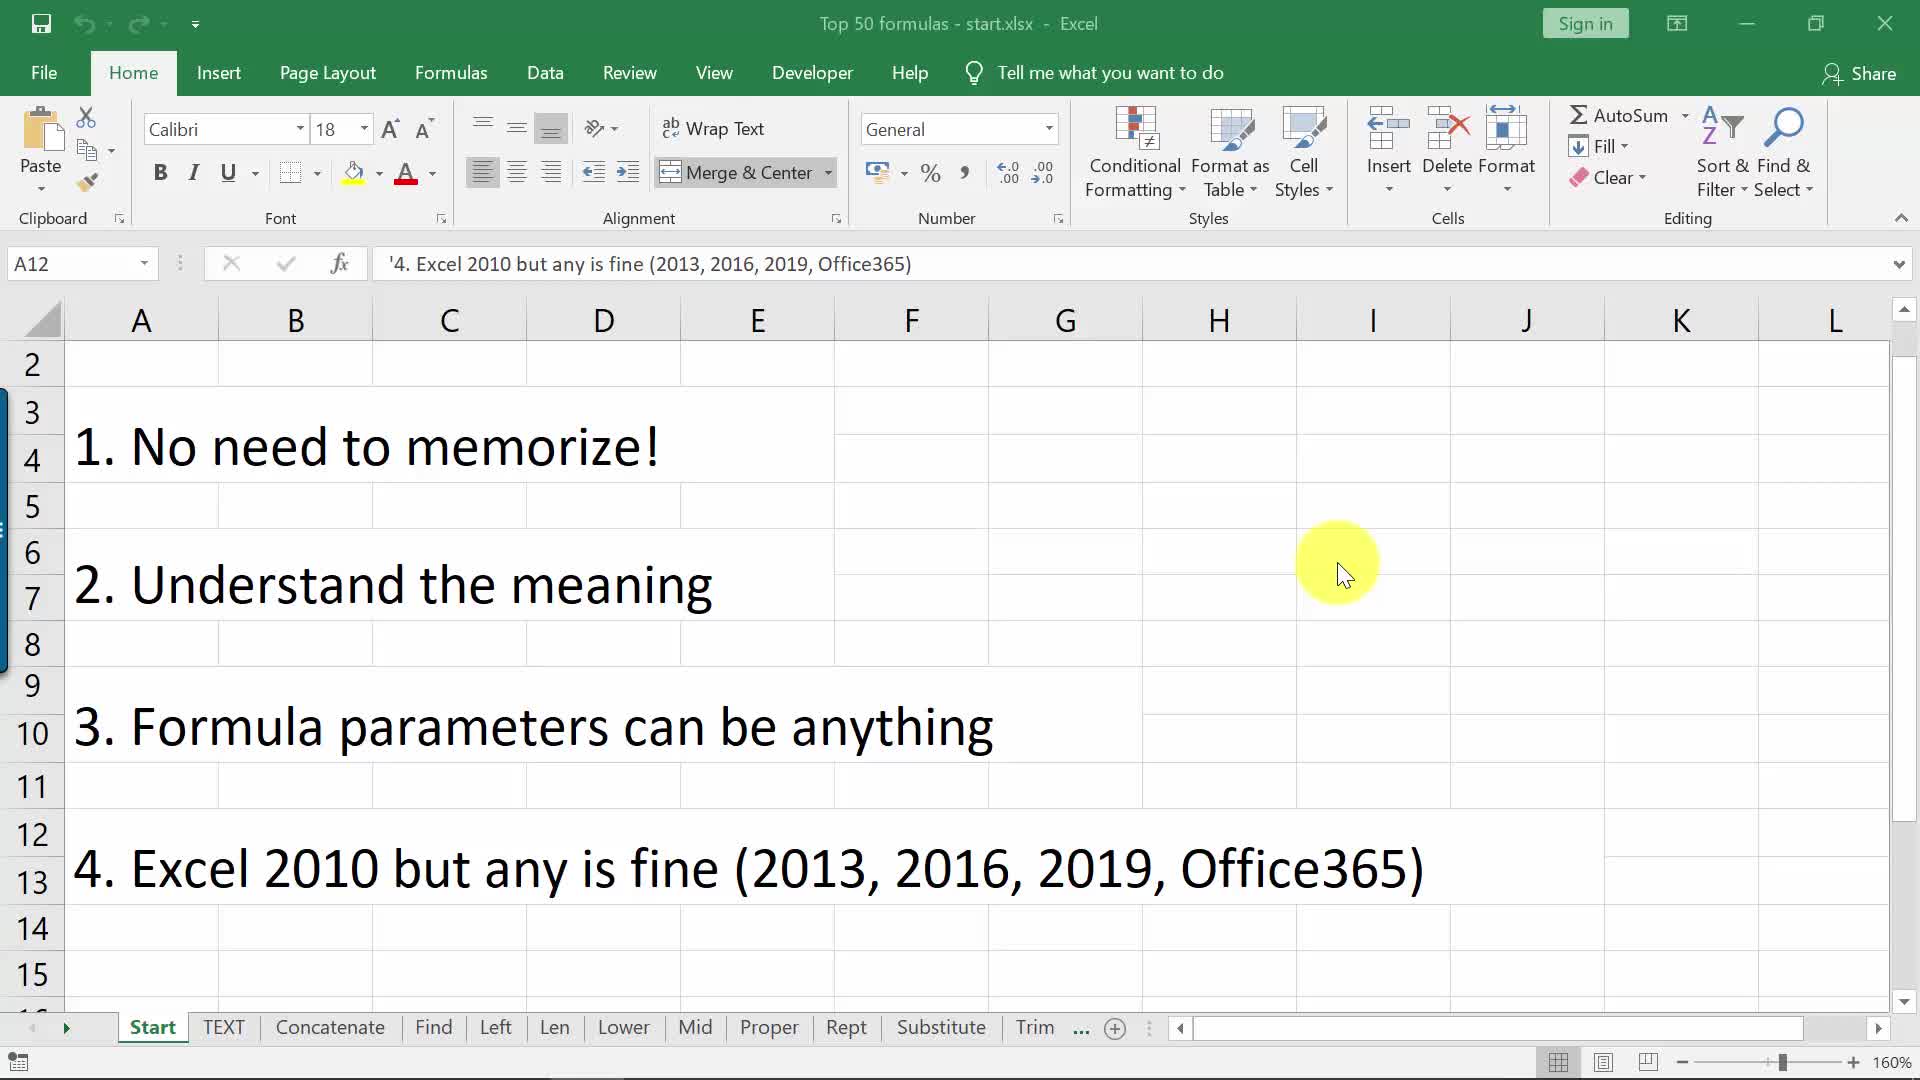Click the Increase Font Size icon
This screenshot has height=1080, width=1920.
[391, 129]
